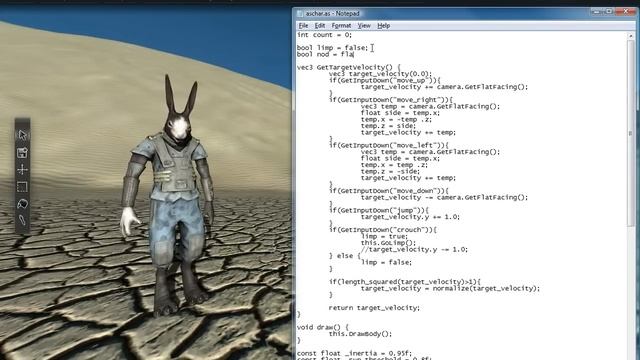Minimize the Notepad window

click(x=597, y=11)
